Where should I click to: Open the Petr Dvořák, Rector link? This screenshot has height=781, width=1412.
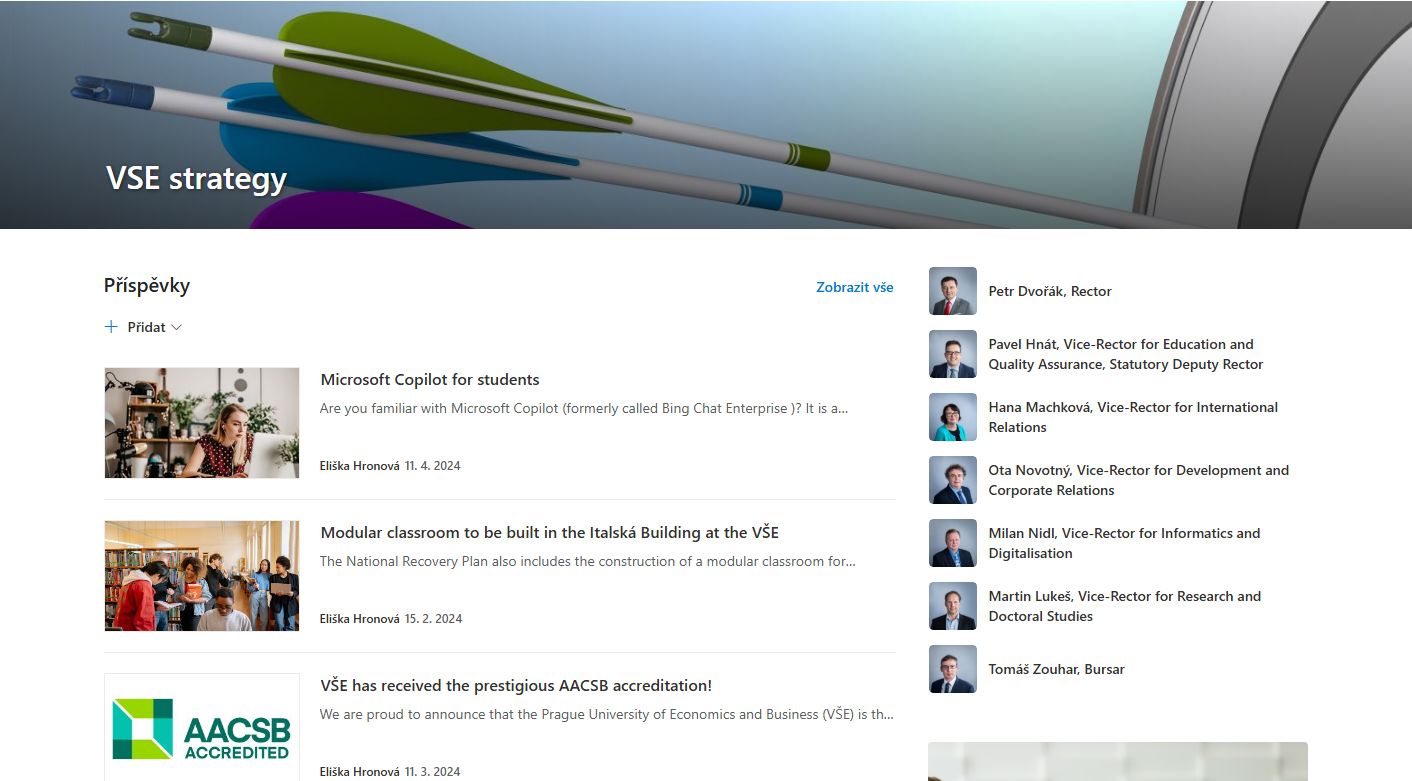click(1049, 291)
